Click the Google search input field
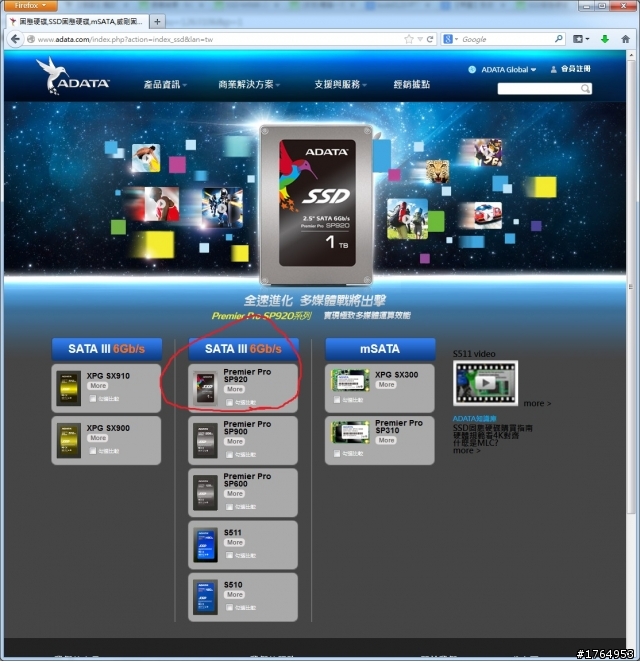The image size is (640, 662). coord(507,39)
